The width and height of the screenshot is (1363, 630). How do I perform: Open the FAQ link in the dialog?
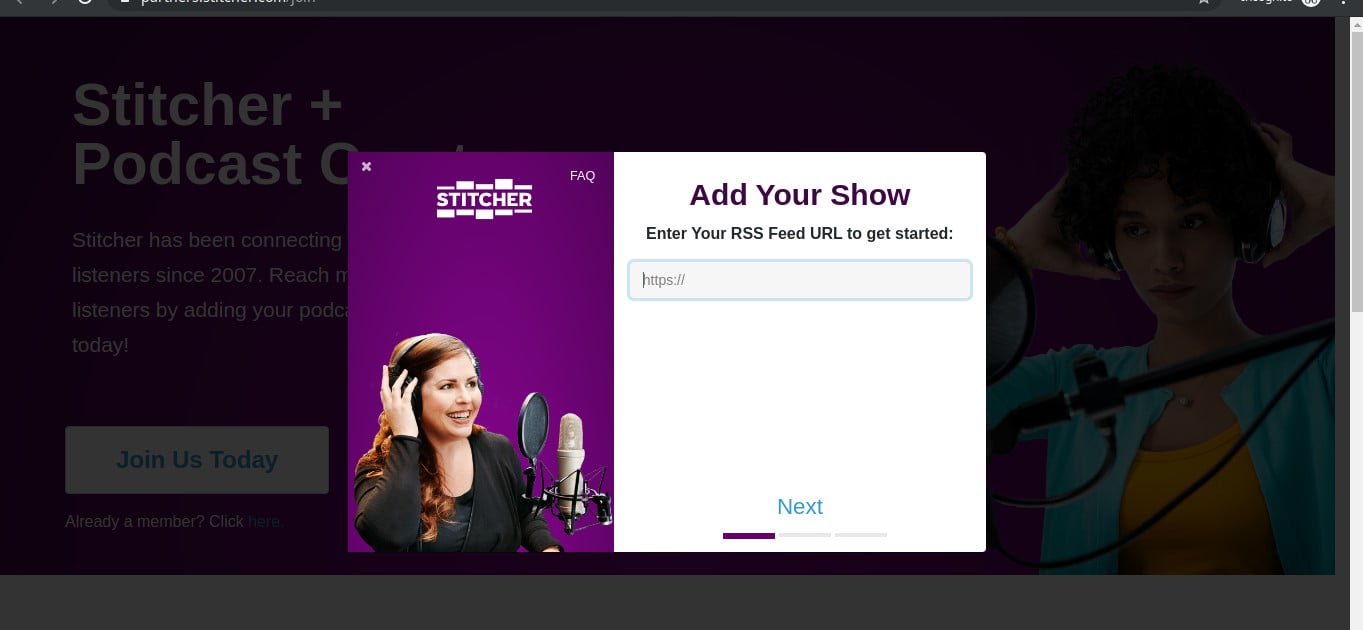pyautogui.click(x=582, y=176)
